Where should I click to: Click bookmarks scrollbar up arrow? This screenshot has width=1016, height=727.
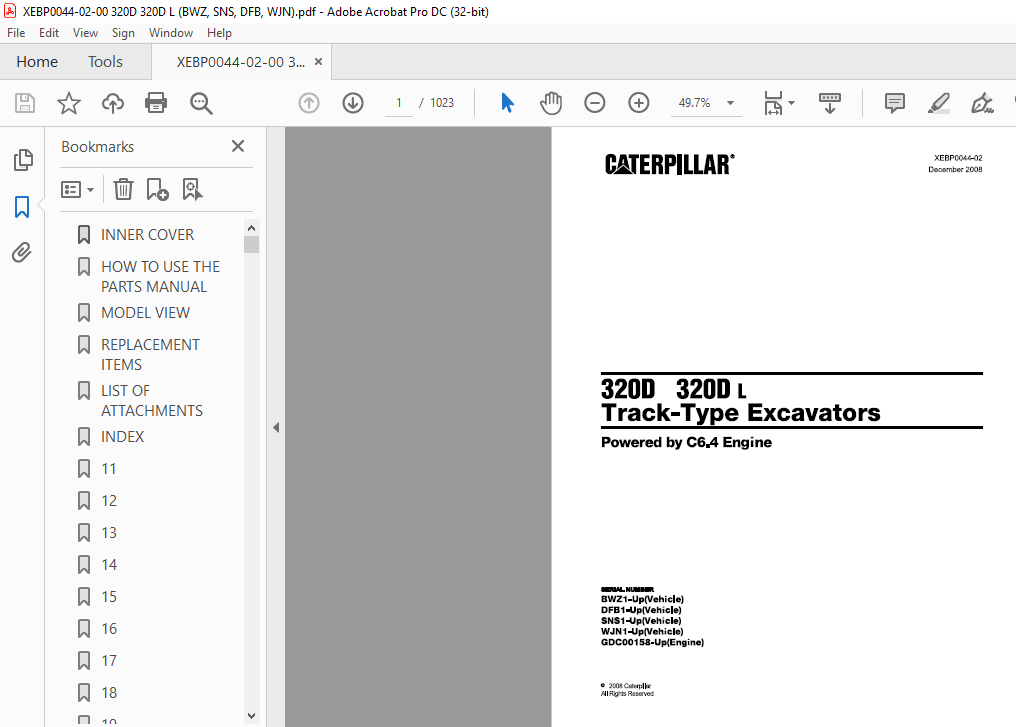tap(251, 228)
